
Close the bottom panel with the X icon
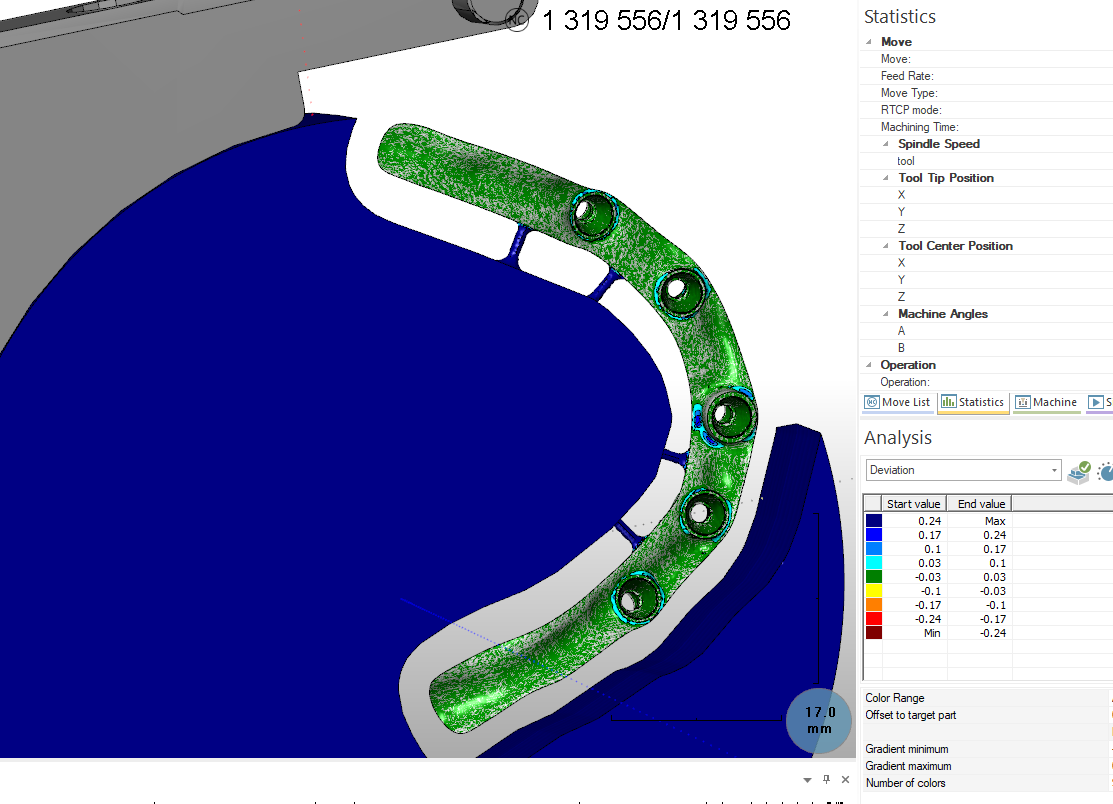[845, 779]
